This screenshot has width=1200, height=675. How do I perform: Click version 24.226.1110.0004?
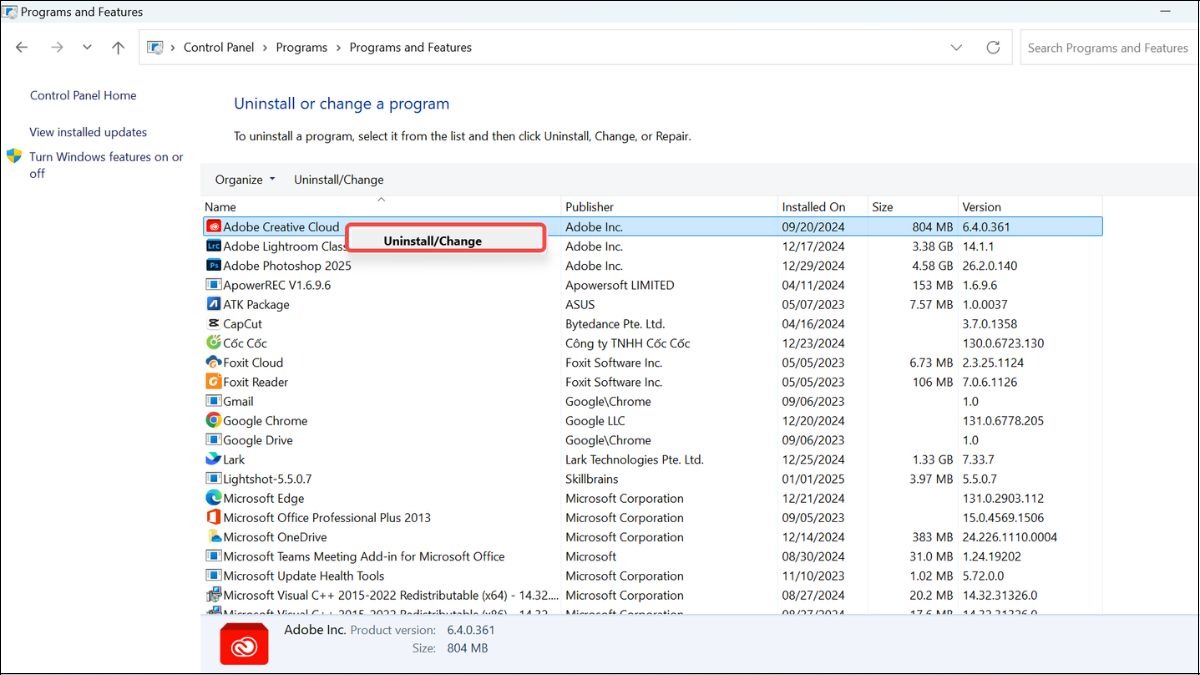pos(1010,537)
